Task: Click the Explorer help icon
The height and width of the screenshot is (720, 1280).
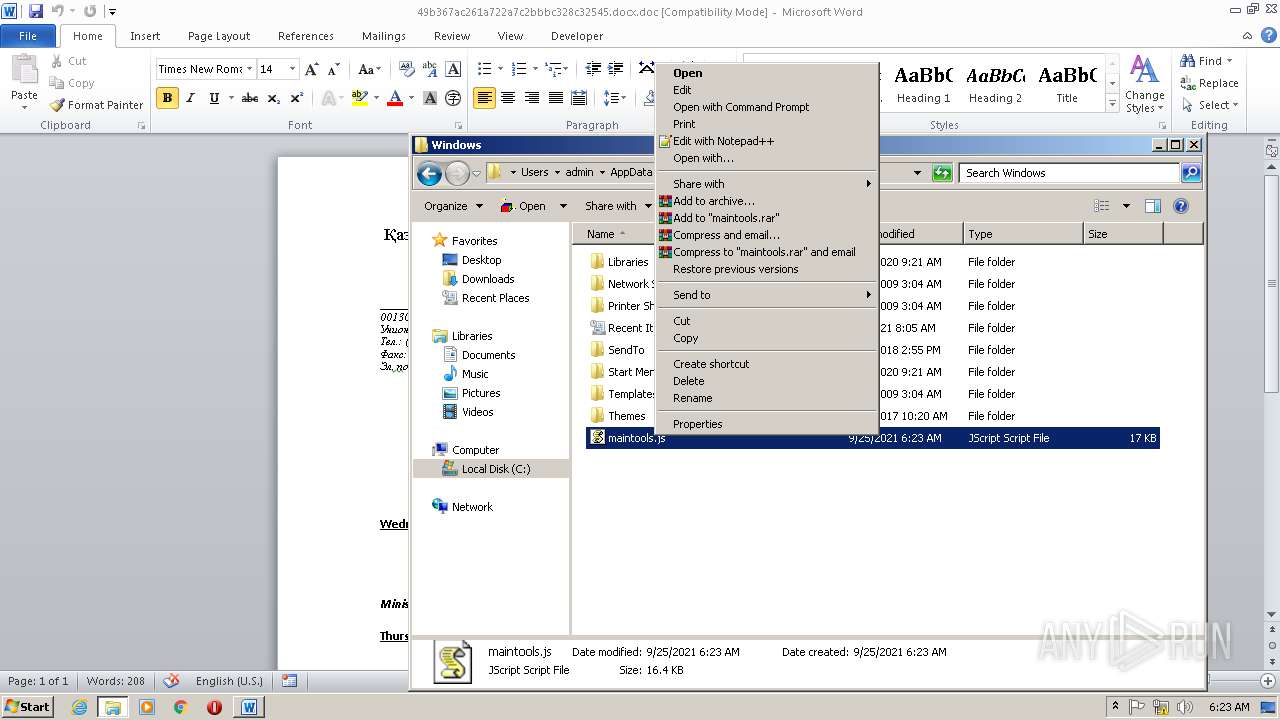Action: click(1181, 206)
